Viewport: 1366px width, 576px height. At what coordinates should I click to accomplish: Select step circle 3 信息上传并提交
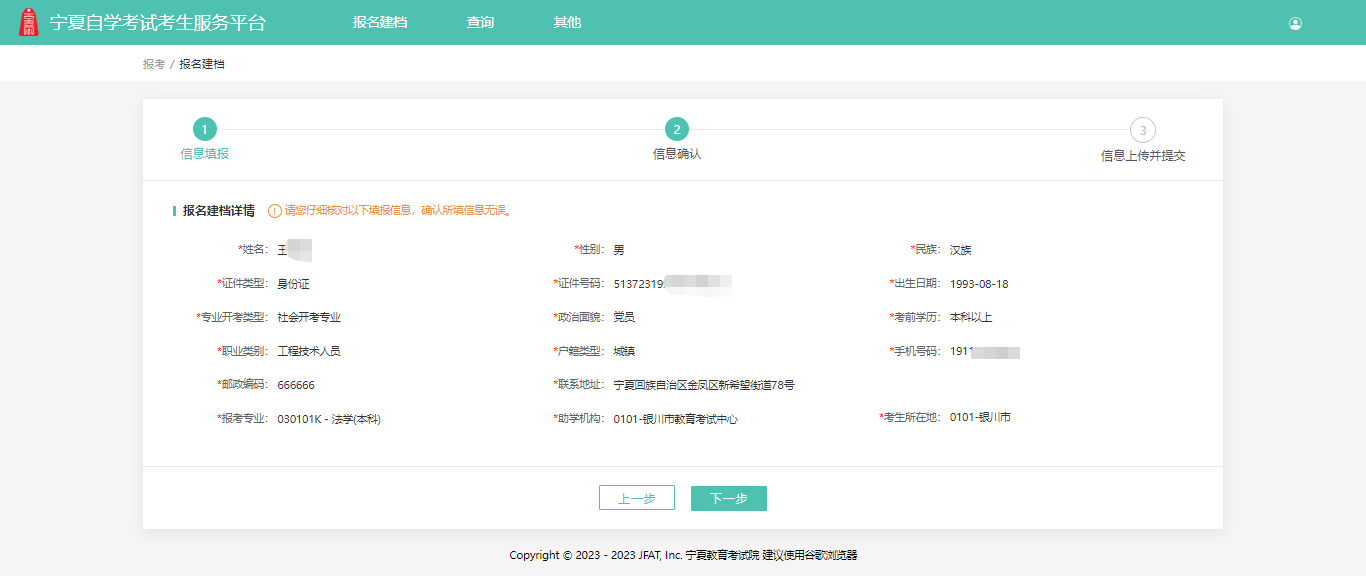tap(1141, 131)
